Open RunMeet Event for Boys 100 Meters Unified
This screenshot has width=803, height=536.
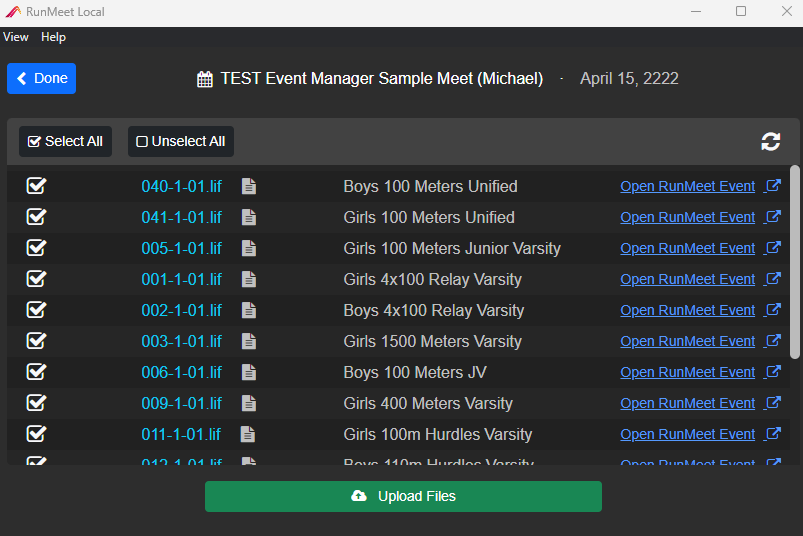[687, 186]
